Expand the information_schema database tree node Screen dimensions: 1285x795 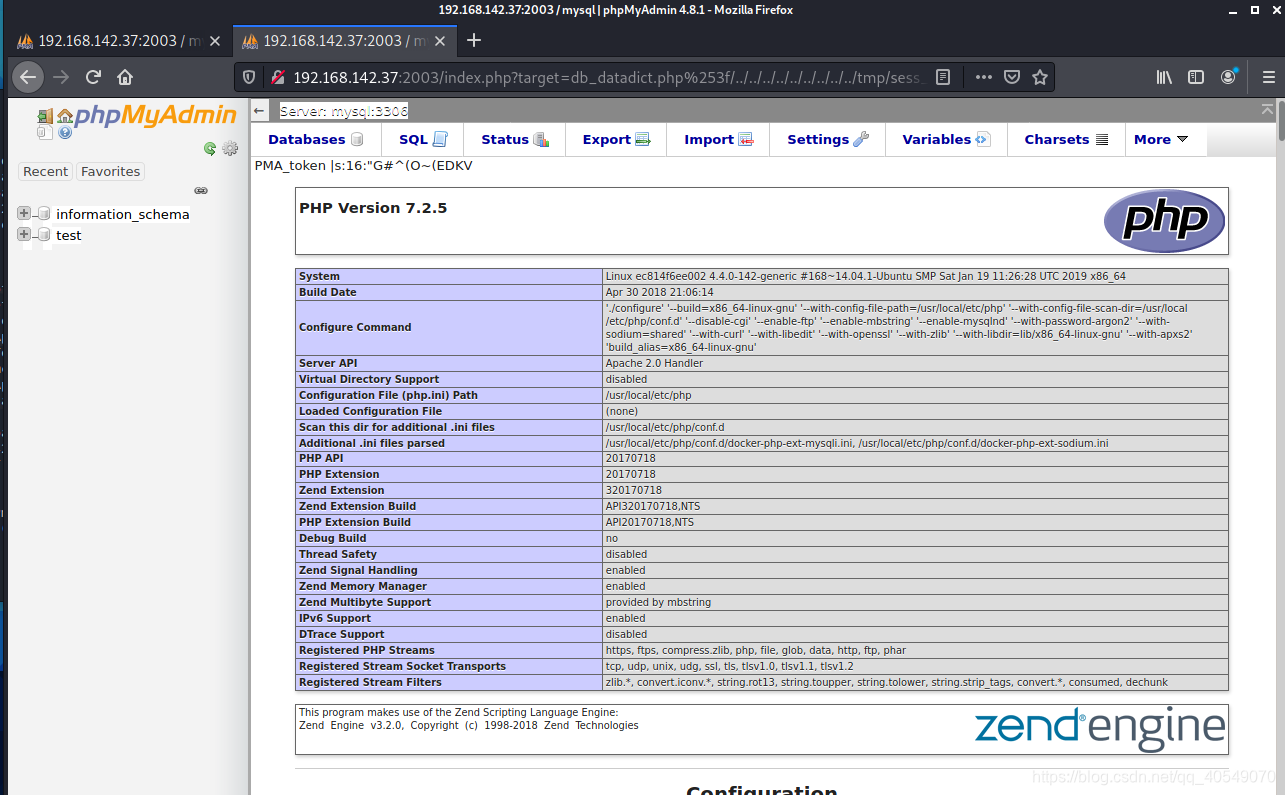click(24, 213)
